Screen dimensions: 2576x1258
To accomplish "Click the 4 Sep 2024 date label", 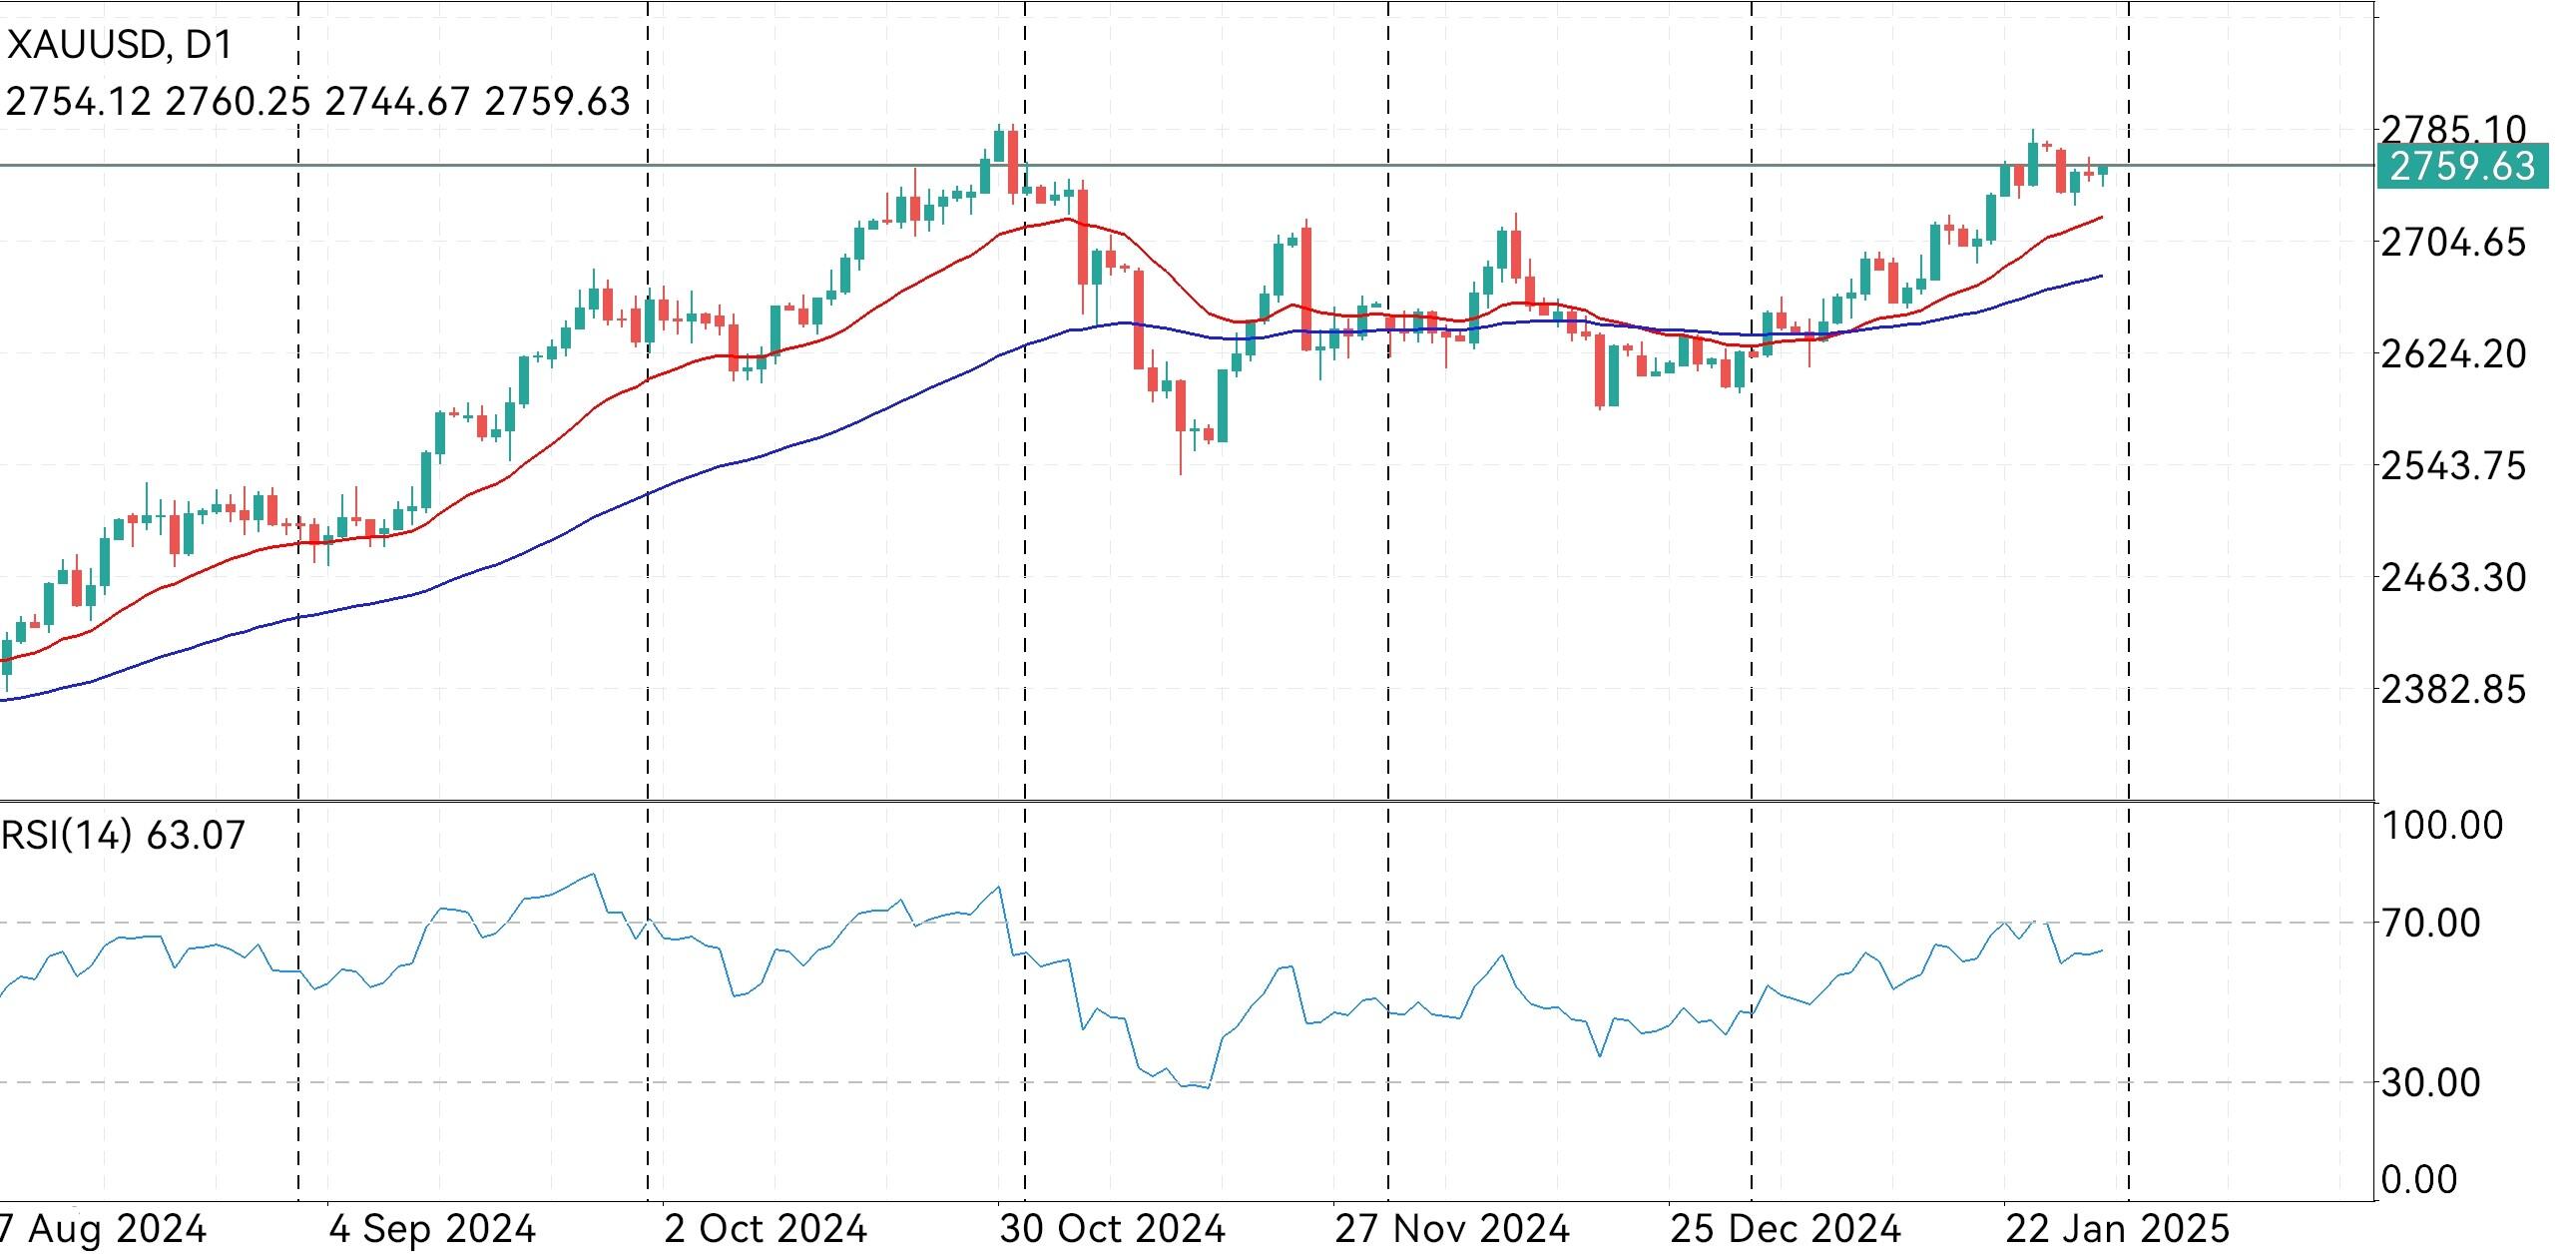I will pos(432,1229).
